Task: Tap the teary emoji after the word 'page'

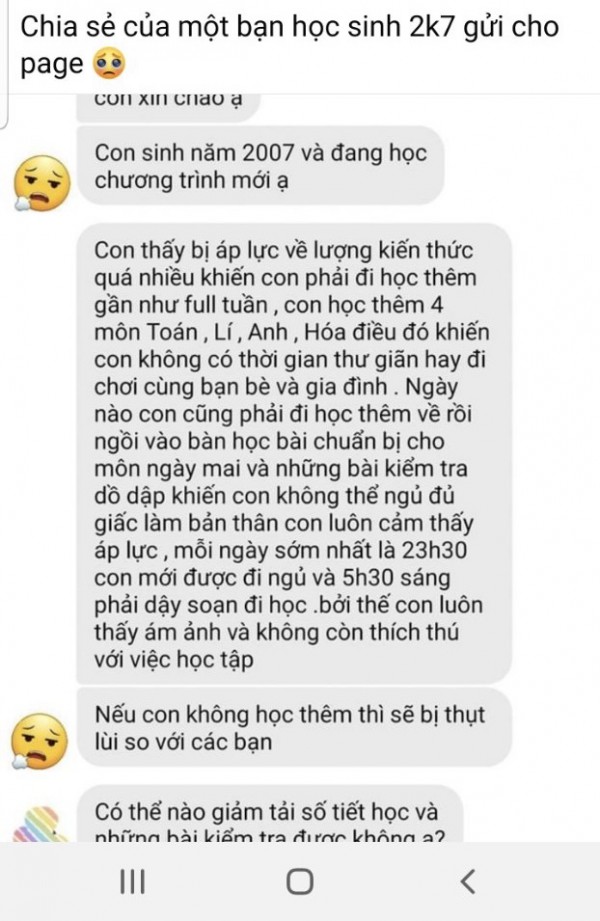Action: pyautogui.click(x=109, y=64)
